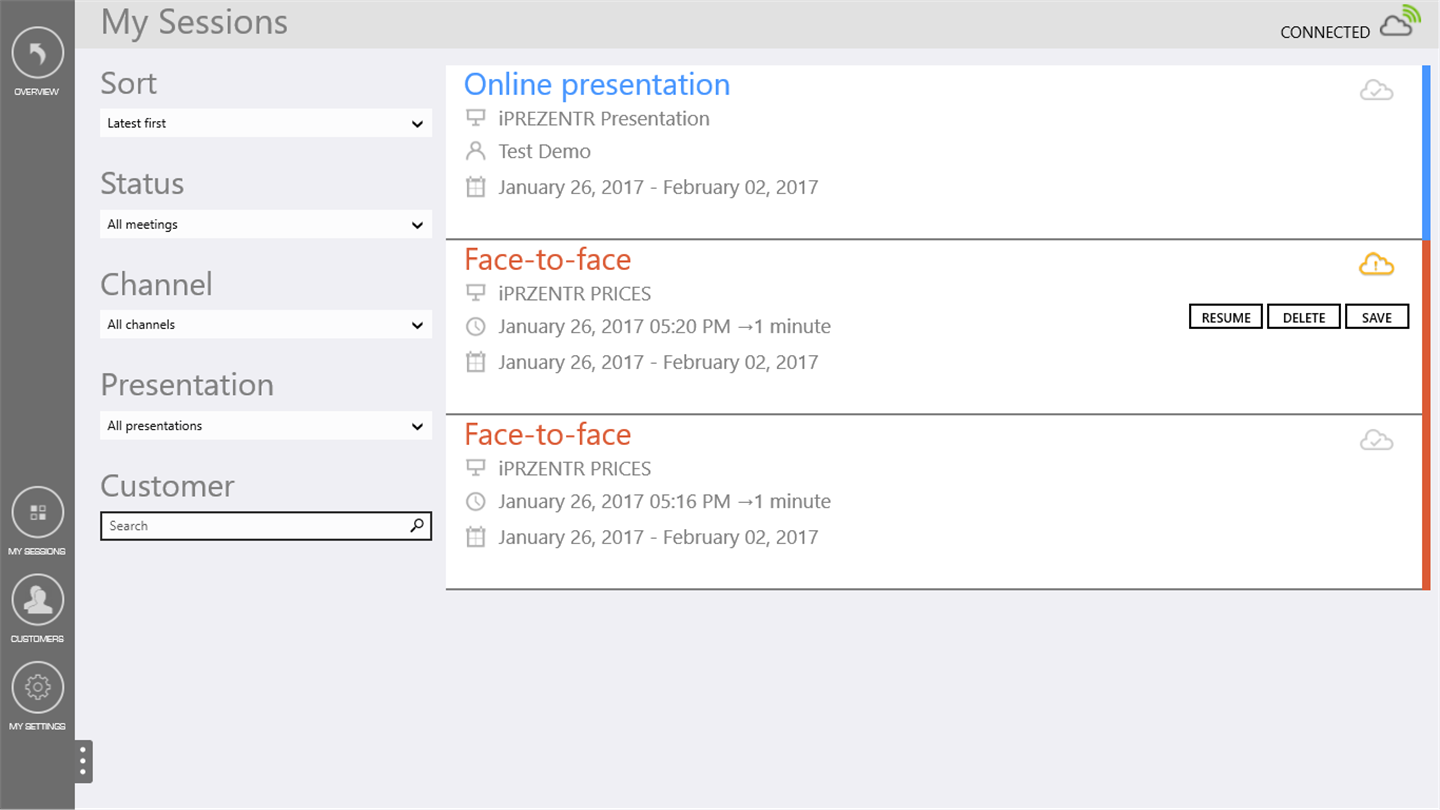Expand the three-dot sidebar handle
The image size is (1440, 810).
(83, 762)
